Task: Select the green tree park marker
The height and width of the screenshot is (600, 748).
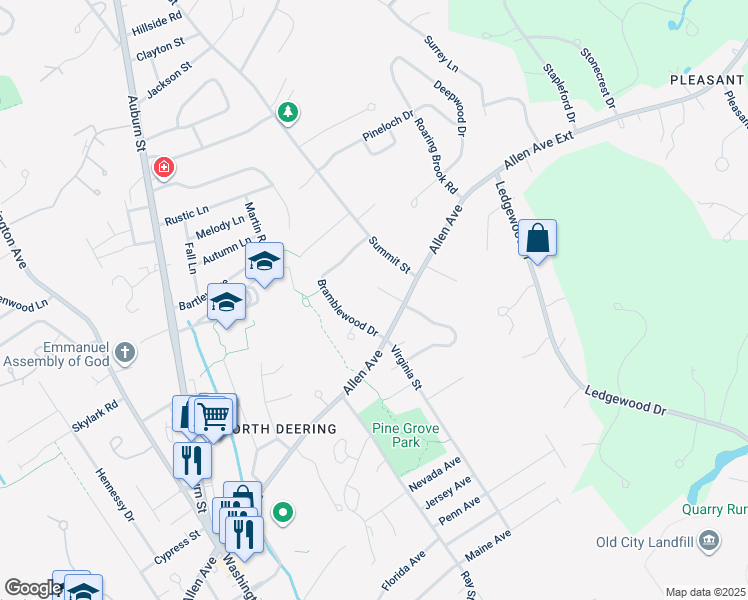Action: pyautogui.click(x=288, y=113)
